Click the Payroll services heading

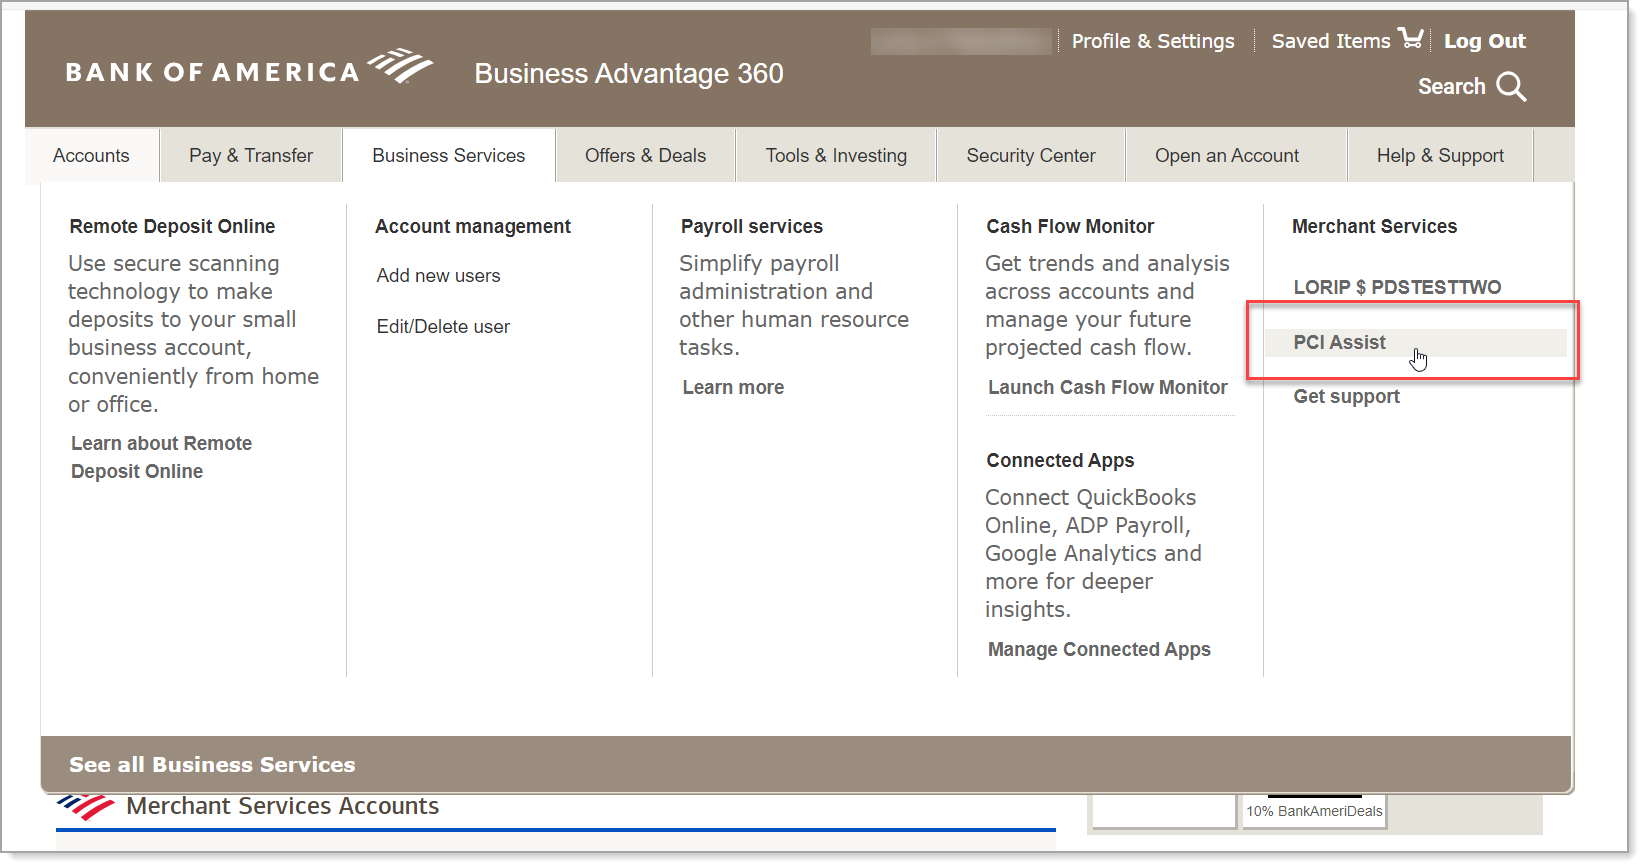point(752,226)
